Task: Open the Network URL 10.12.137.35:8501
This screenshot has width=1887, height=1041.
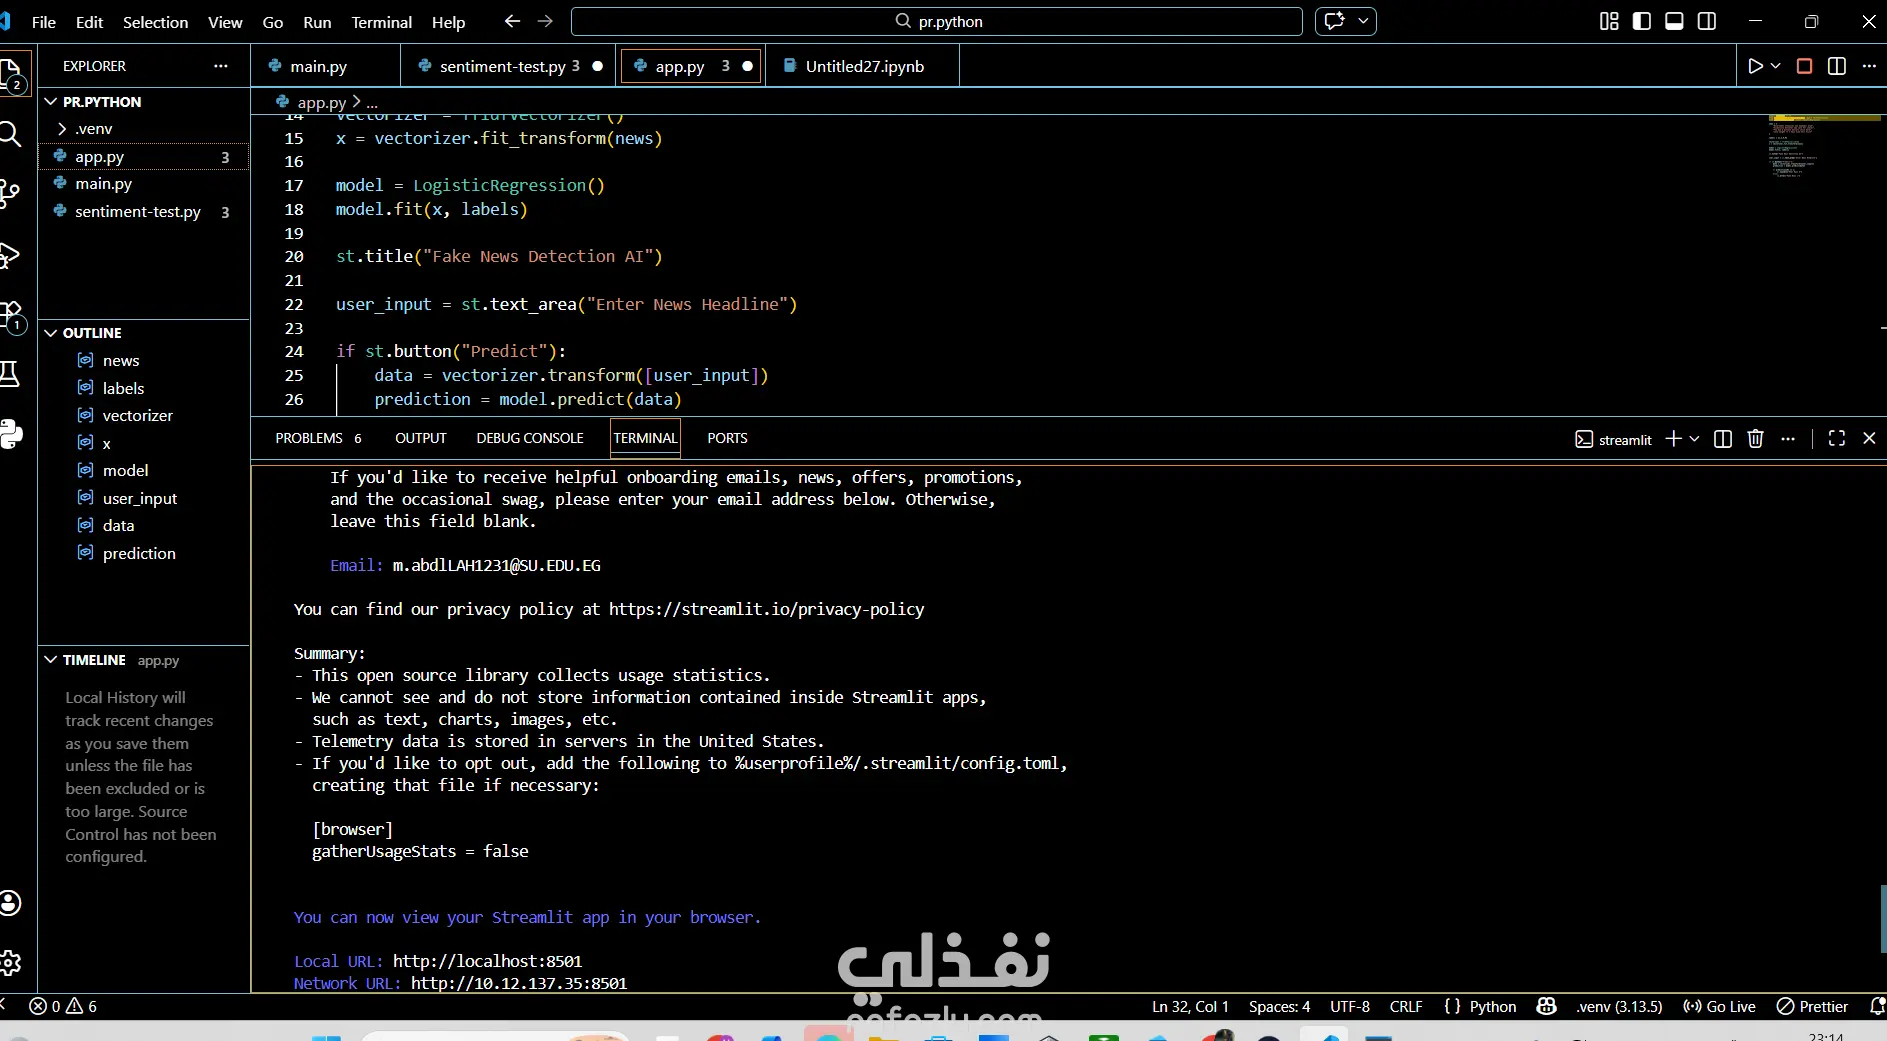Action: coord(519,983)
